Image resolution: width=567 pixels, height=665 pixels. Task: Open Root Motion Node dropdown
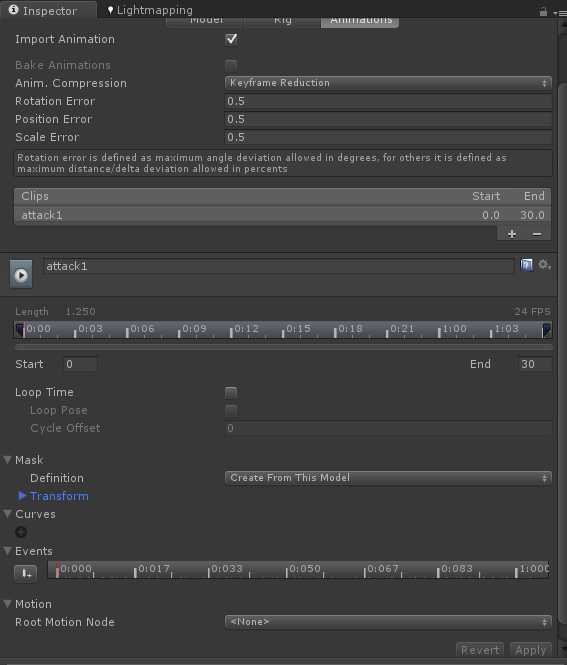[388, 622]
